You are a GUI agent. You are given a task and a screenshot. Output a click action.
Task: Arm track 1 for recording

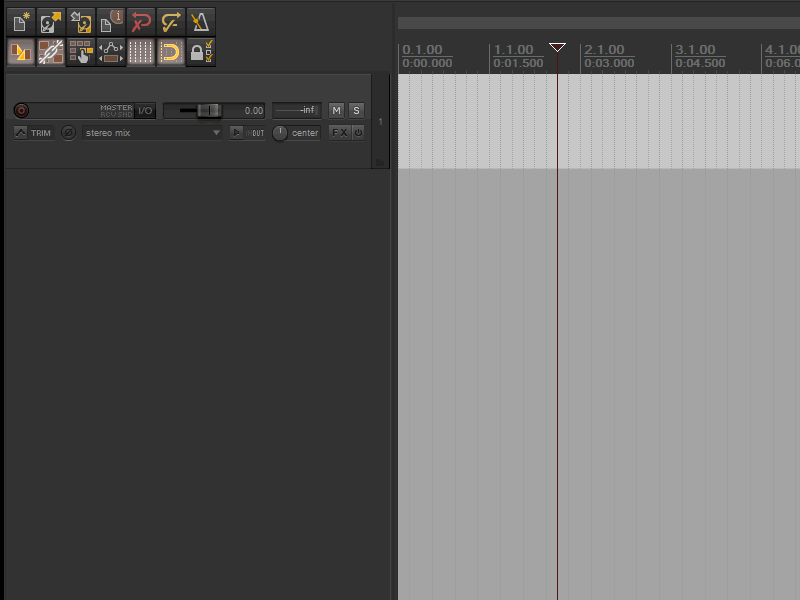coord(21,110)
